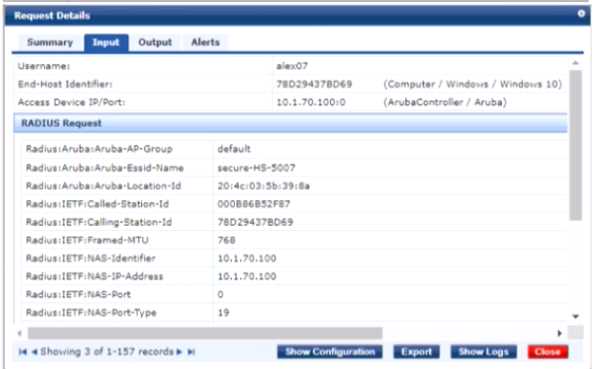Click the Show Logs button
The height and width of the screenshot is (369, 596).
pyautogui.click(x=483, y=352)
